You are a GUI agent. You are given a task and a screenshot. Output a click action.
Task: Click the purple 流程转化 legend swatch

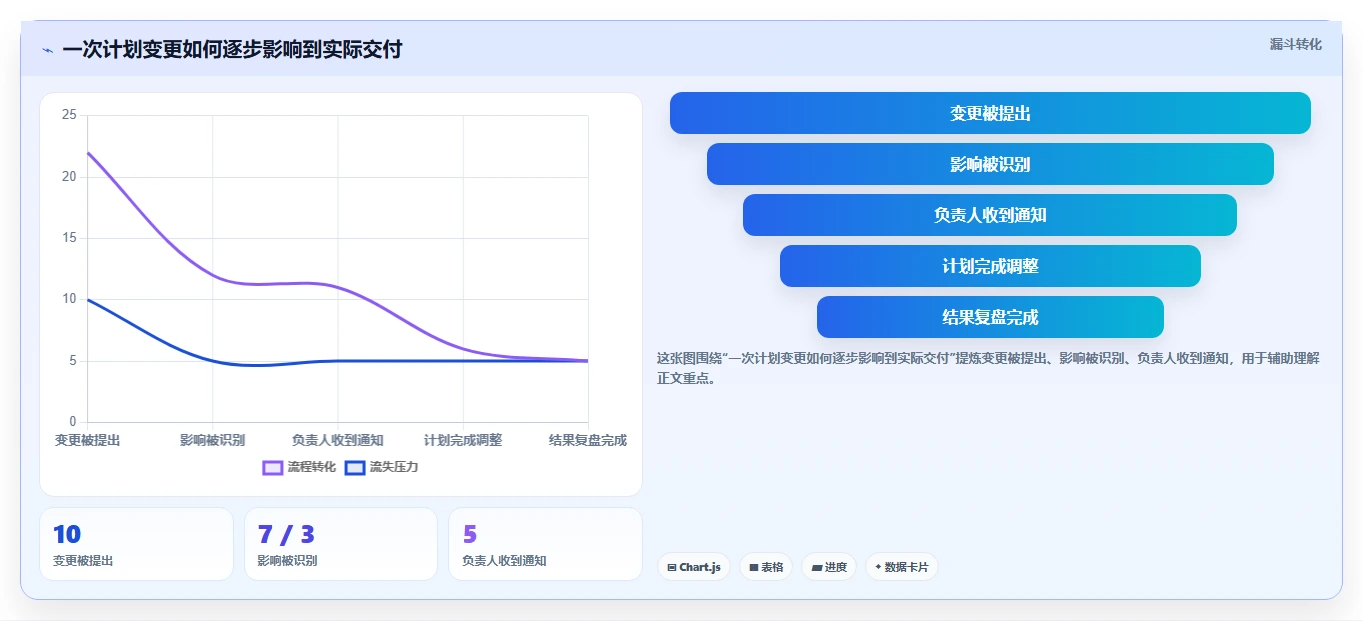point(273,468)
